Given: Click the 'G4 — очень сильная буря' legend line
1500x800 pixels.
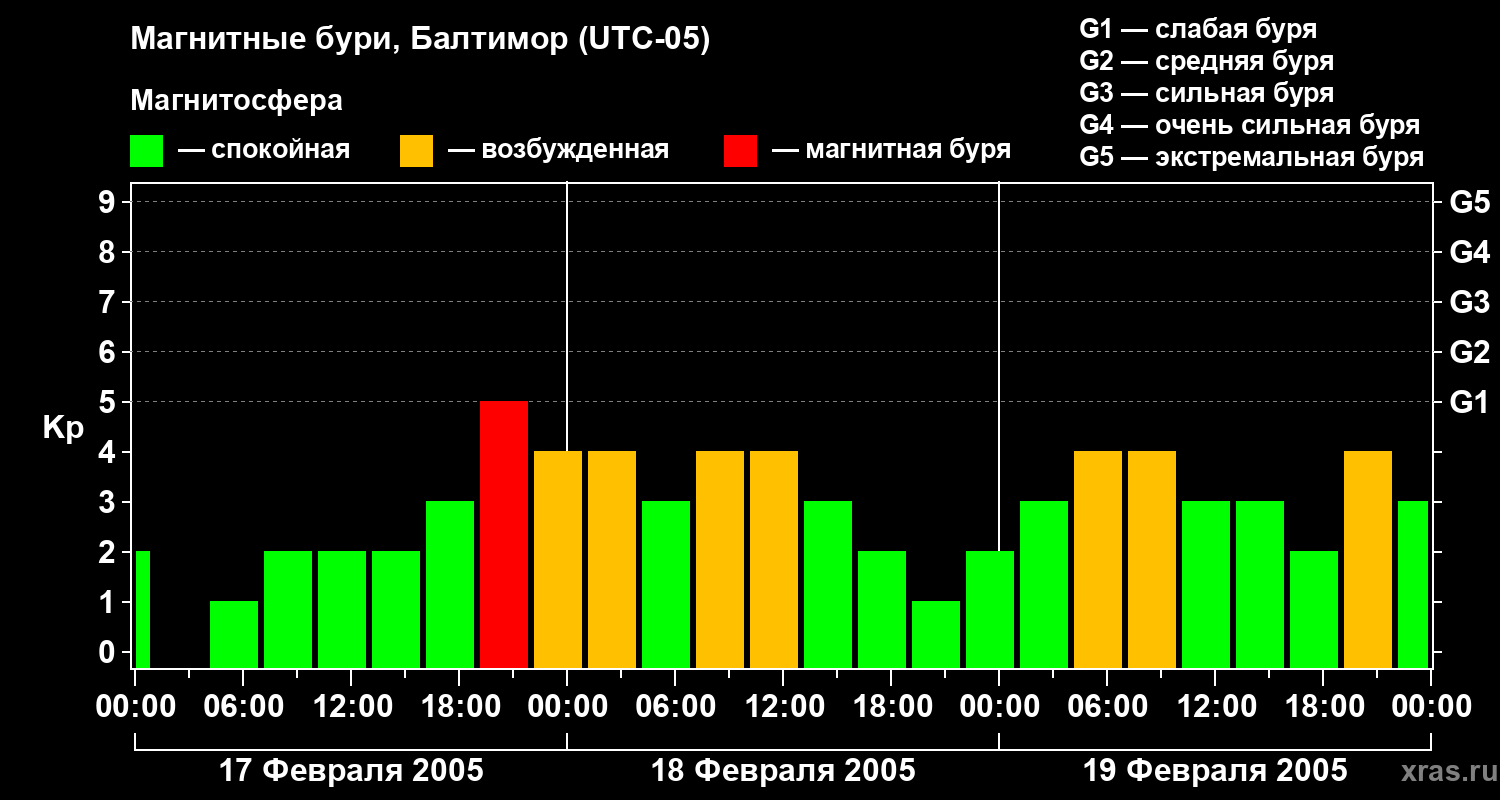Looking at the screenshot, I should (1250, 125).
